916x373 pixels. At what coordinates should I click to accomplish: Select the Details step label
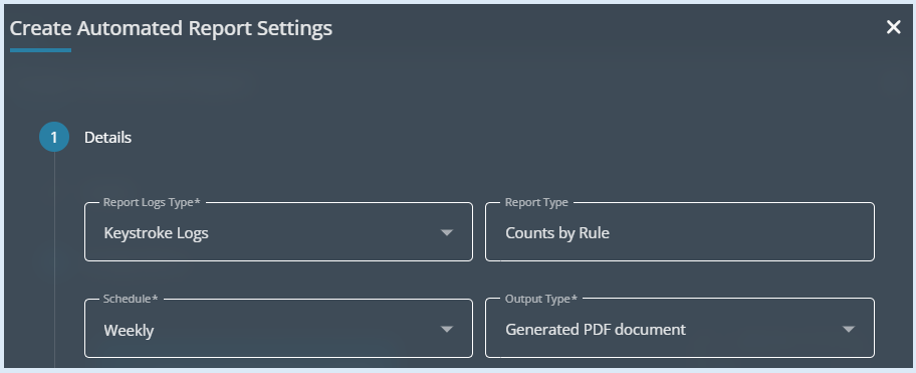coord(107,137)
